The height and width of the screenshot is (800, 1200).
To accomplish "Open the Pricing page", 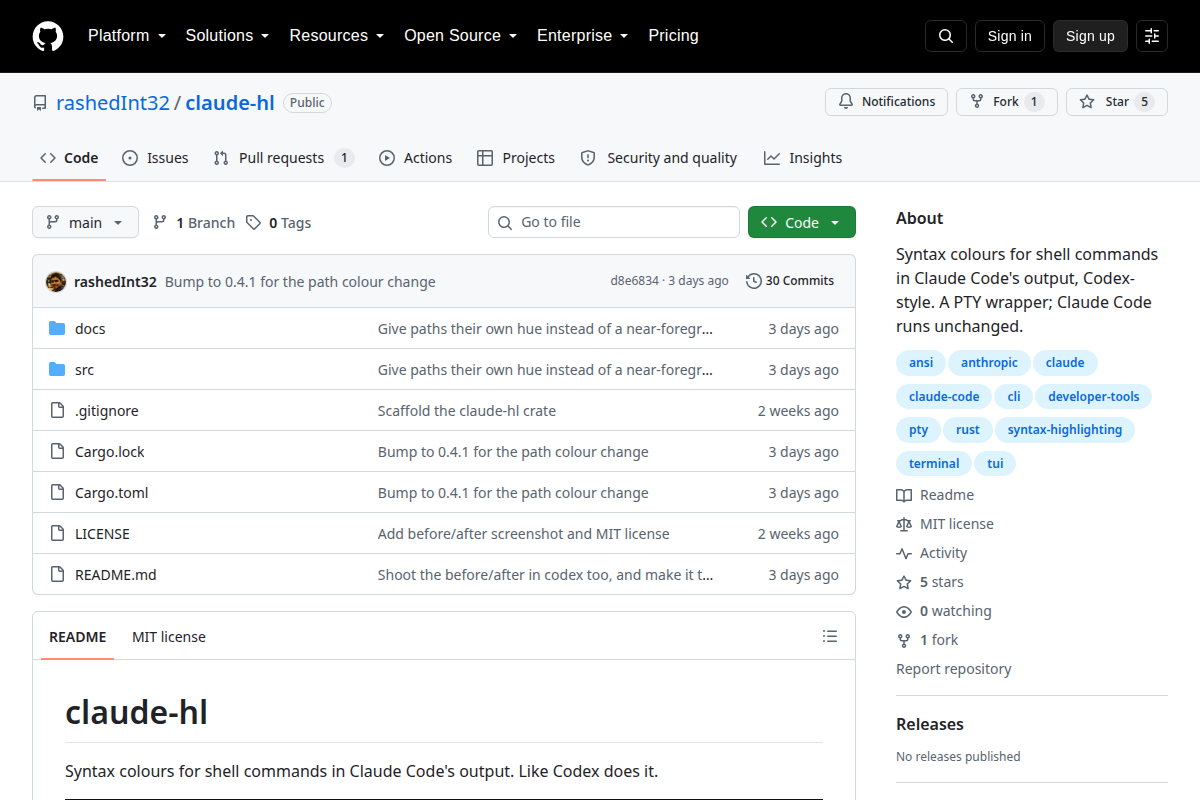I will 674,36.
